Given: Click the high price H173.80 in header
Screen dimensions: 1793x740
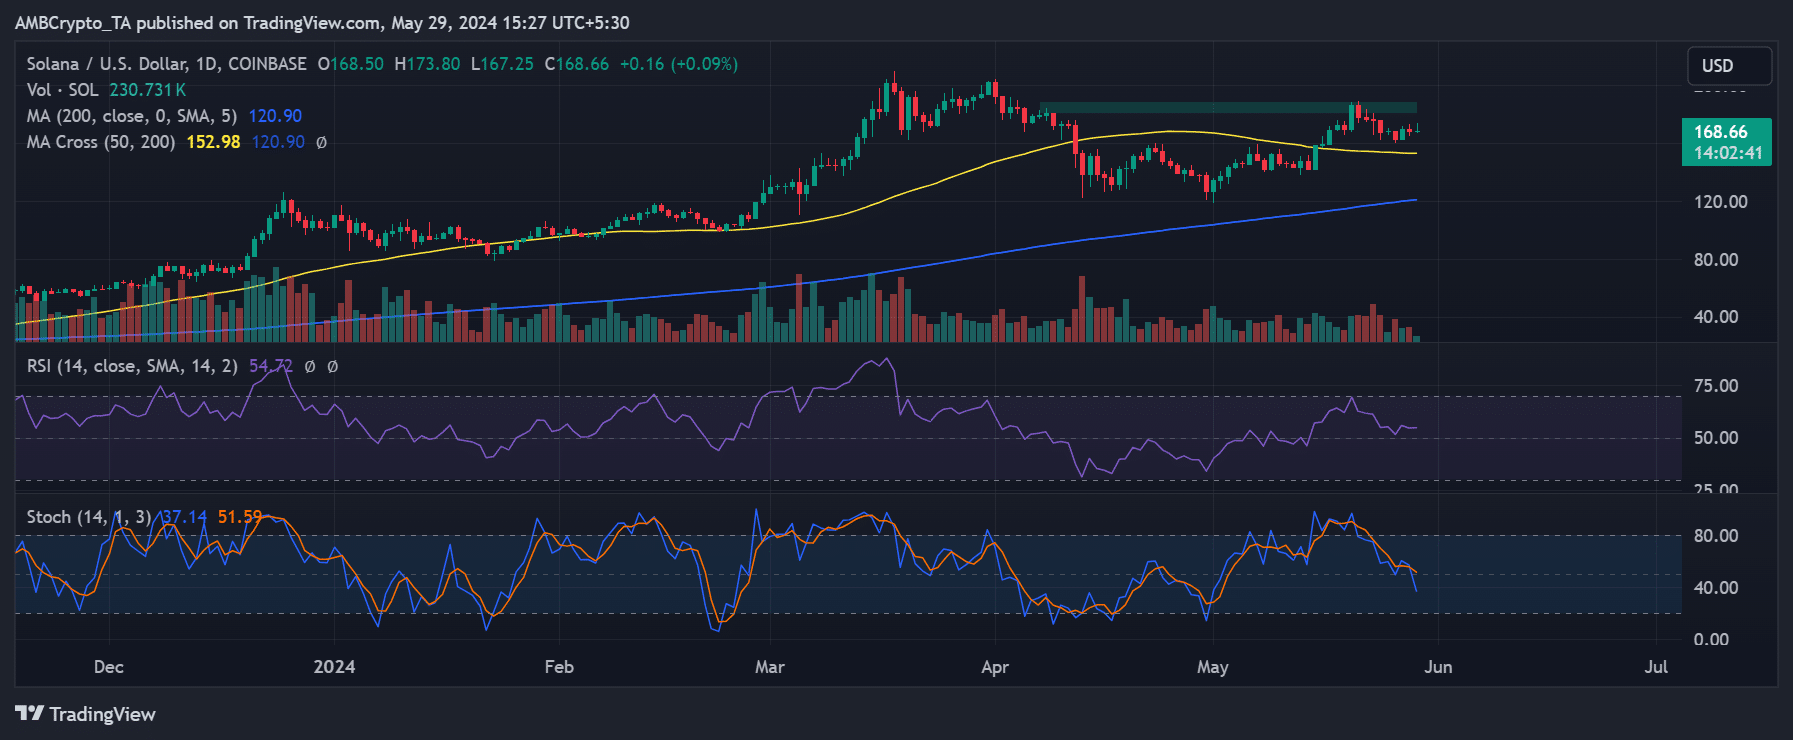Looking at the screenshot, I should point(427,64).
